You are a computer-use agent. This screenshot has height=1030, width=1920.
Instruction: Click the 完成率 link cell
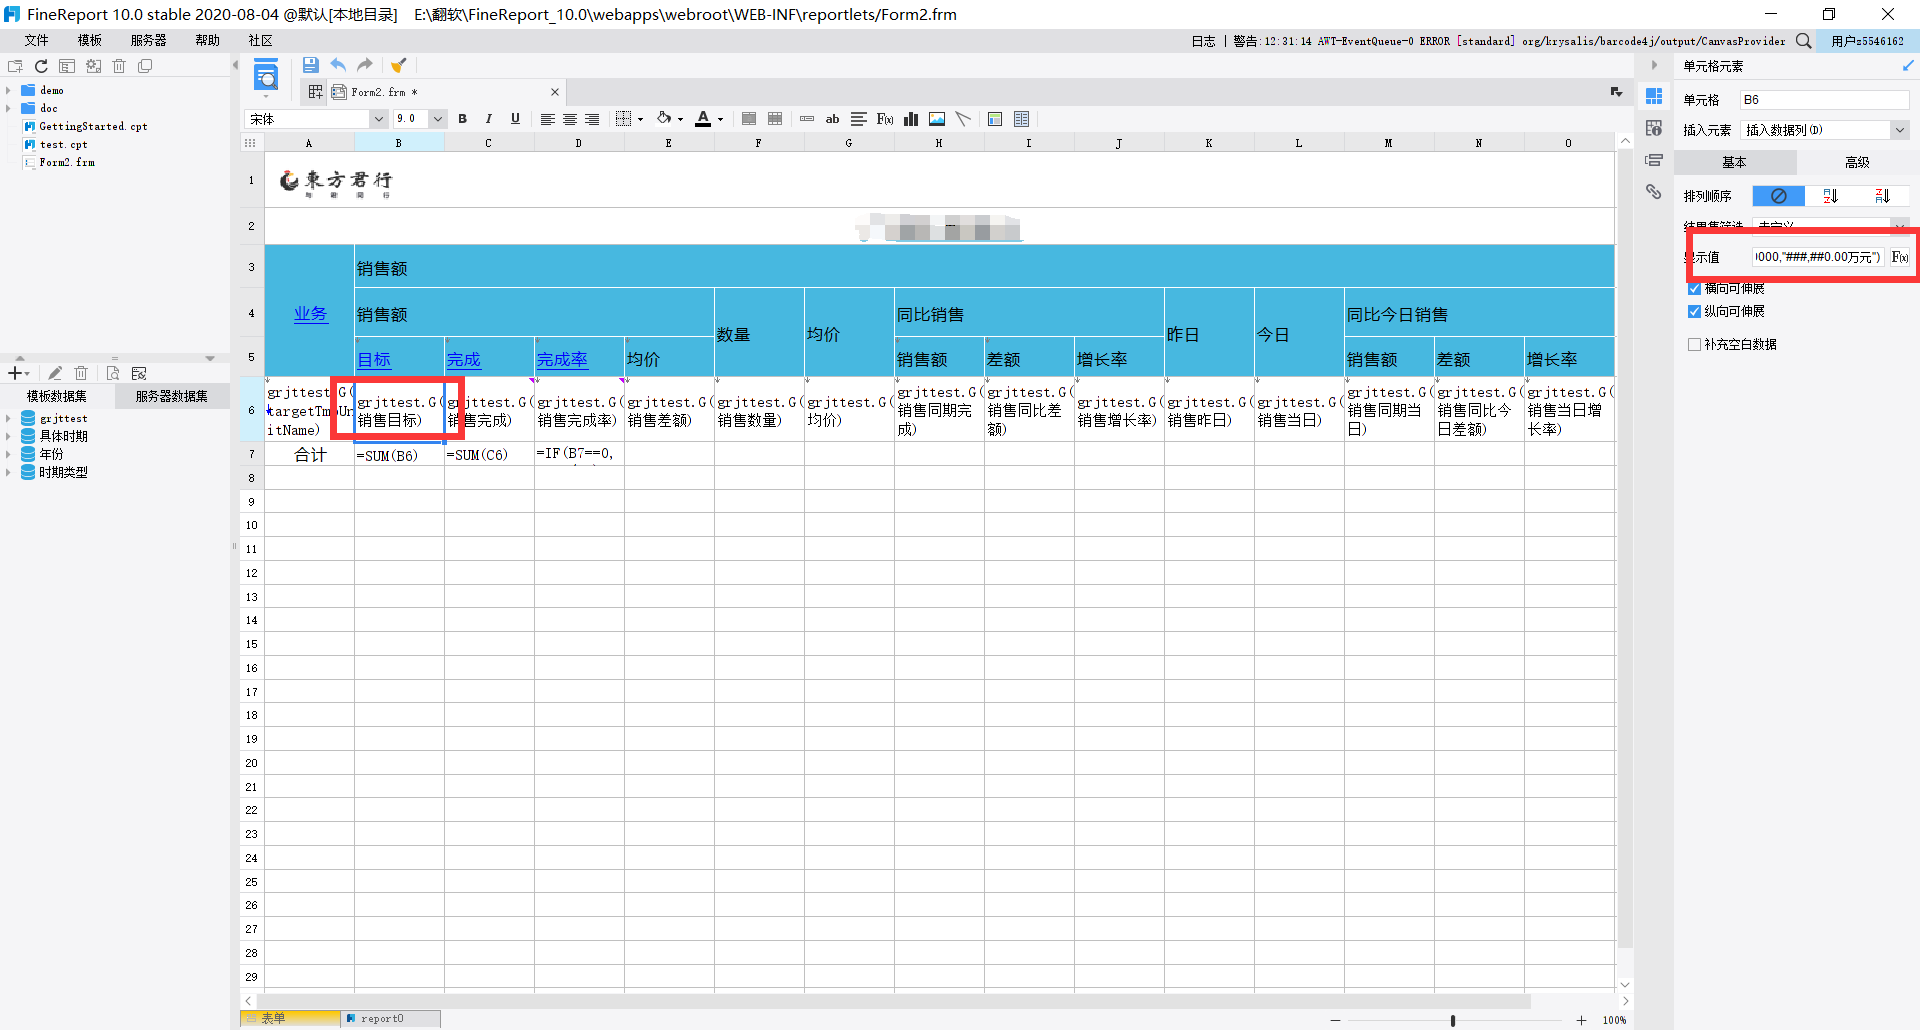[562, 359]
